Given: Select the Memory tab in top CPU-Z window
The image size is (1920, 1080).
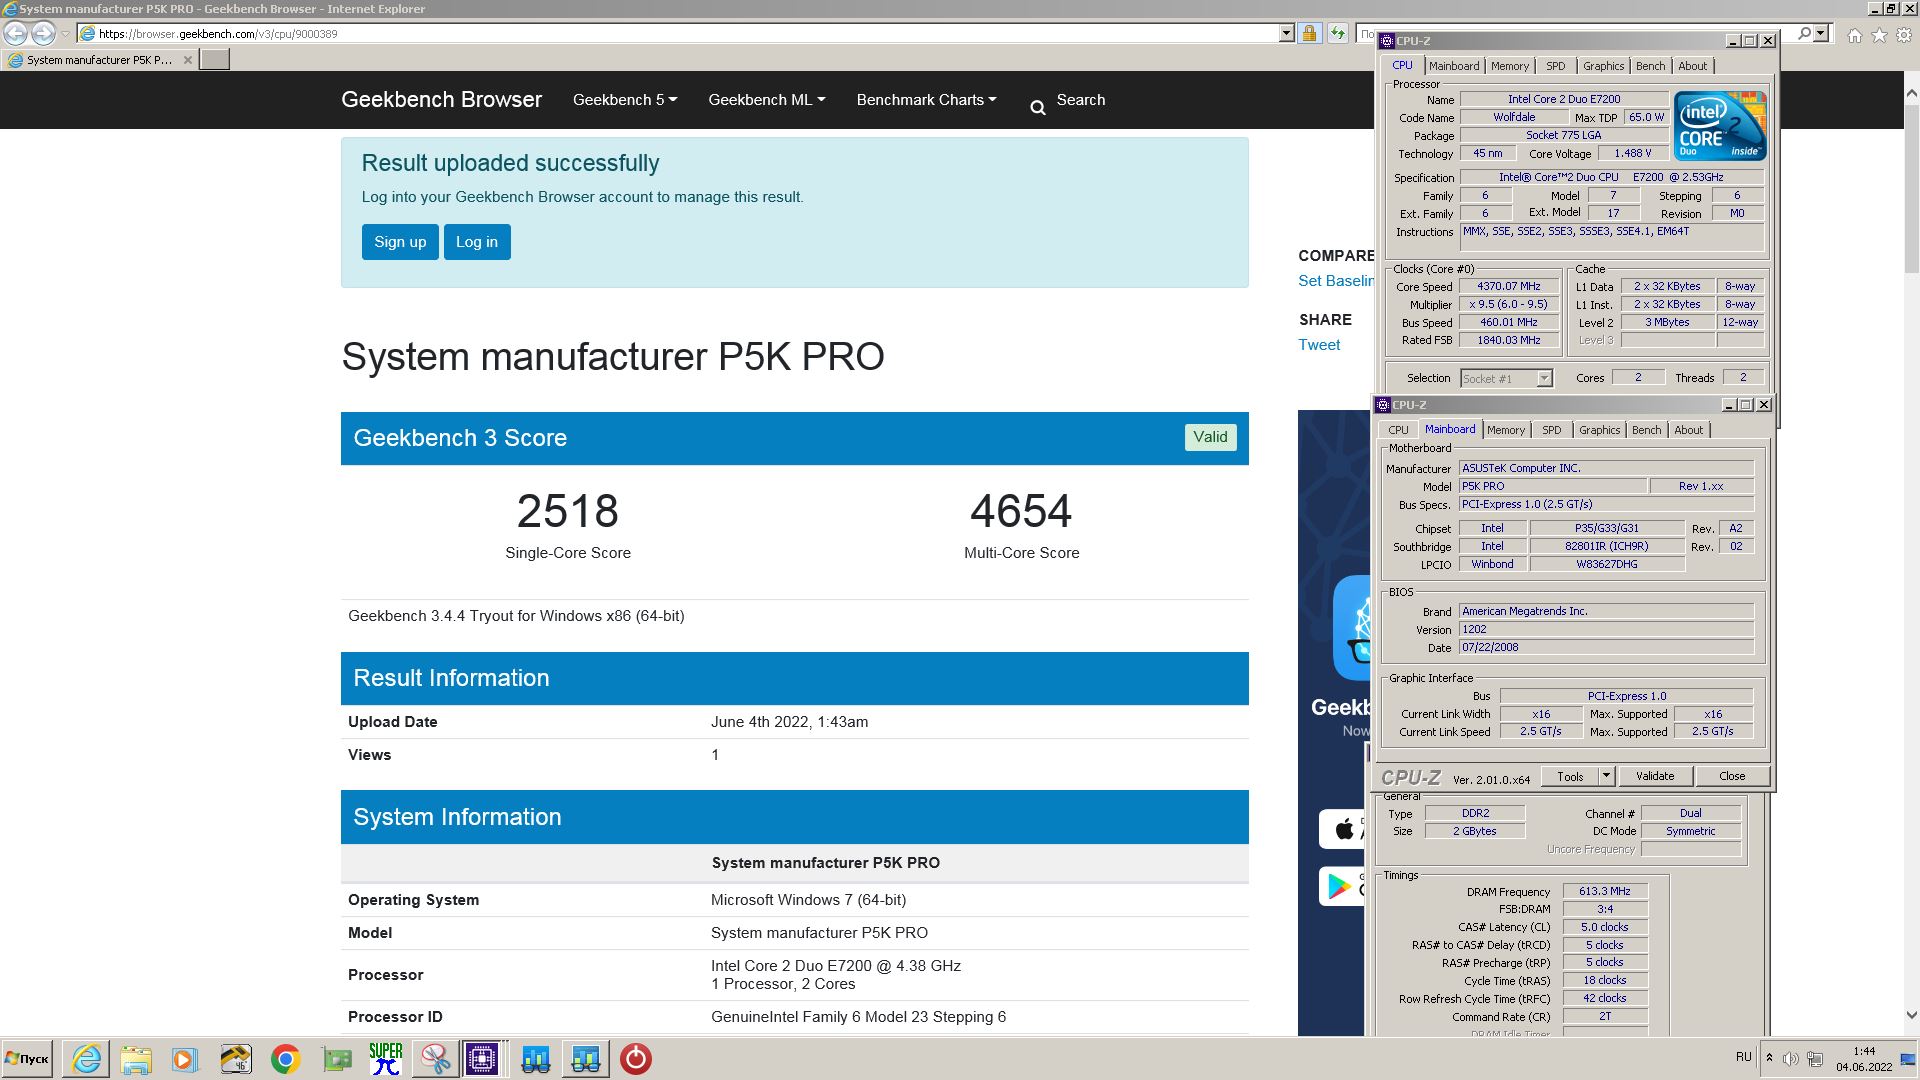Looking at the screenshot, I should [x=1510, y=66].
